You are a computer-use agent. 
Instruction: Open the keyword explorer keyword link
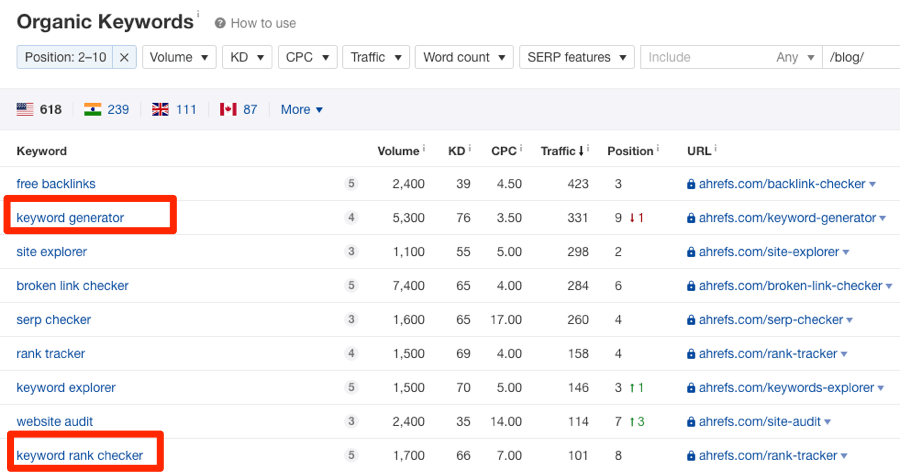(66, 387)
